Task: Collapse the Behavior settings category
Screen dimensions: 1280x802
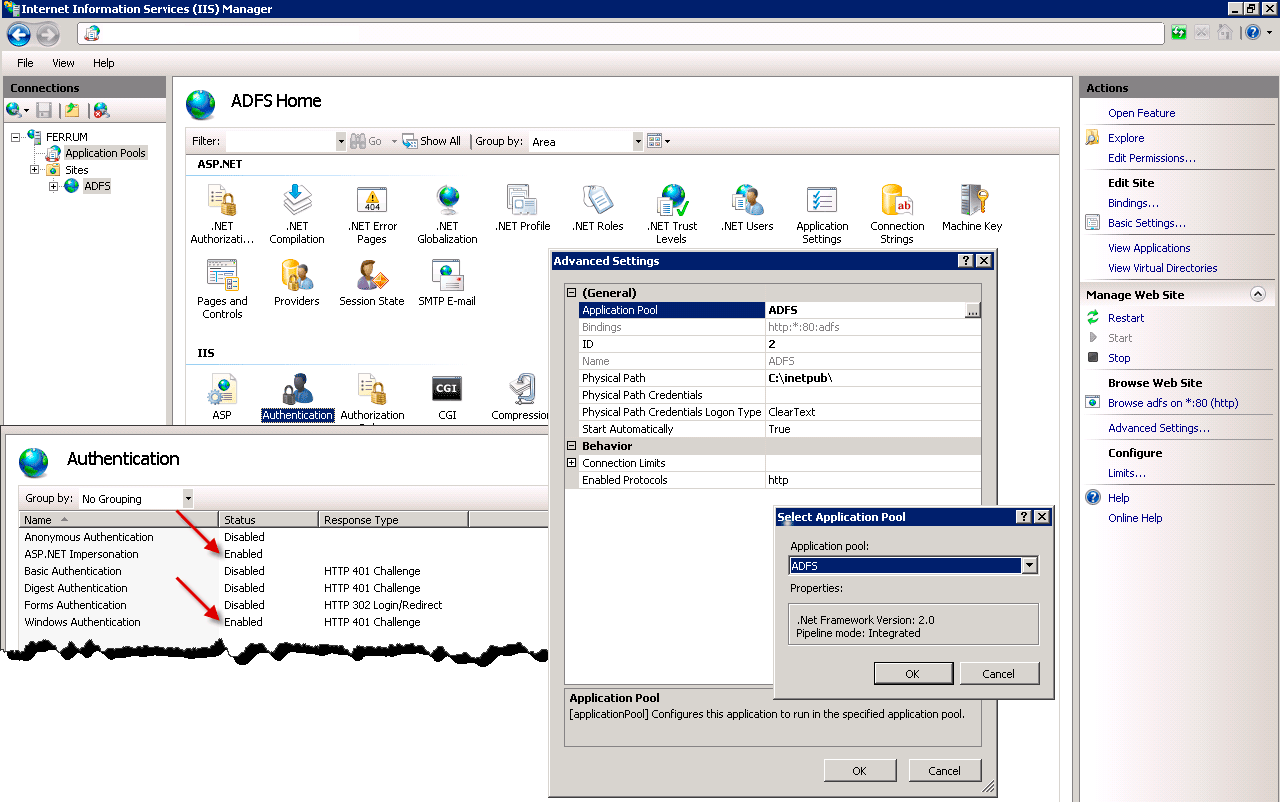Action: tap(572, 446)
